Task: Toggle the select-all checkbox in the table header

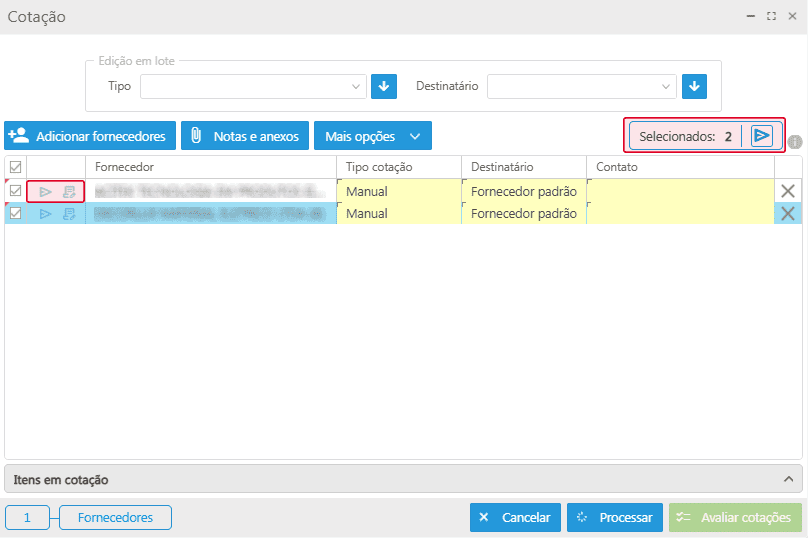Action: 15,167
